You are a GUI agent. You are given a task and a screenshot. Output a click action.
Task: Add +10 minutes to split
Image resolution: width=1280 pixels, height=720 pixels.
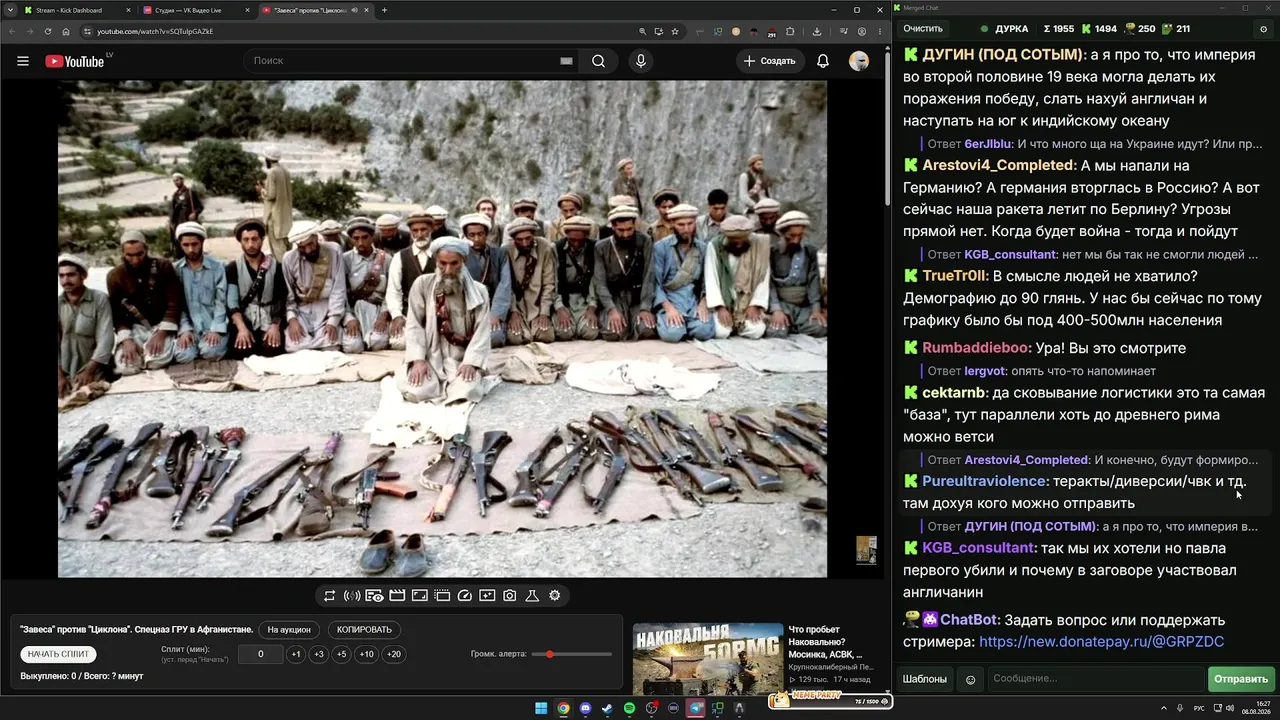(x=367, y=654)
